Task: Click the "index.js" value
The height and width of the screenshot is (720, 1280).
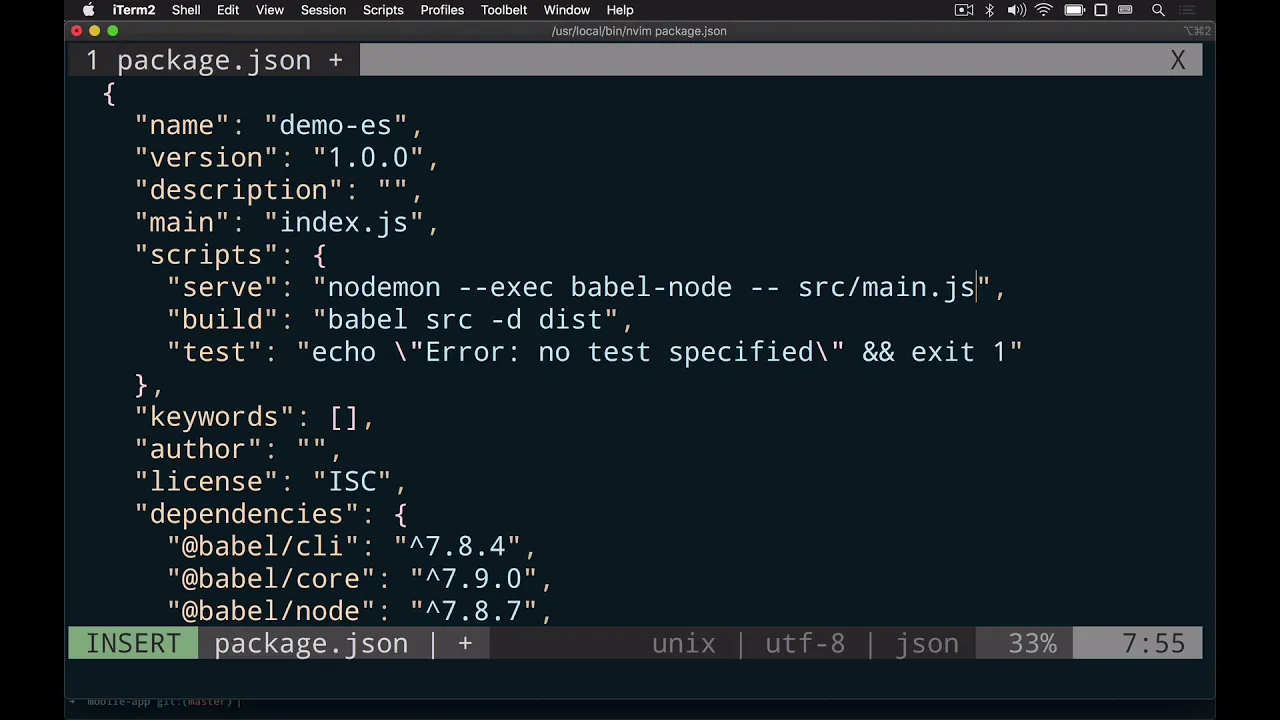Action: click(343, 223)
